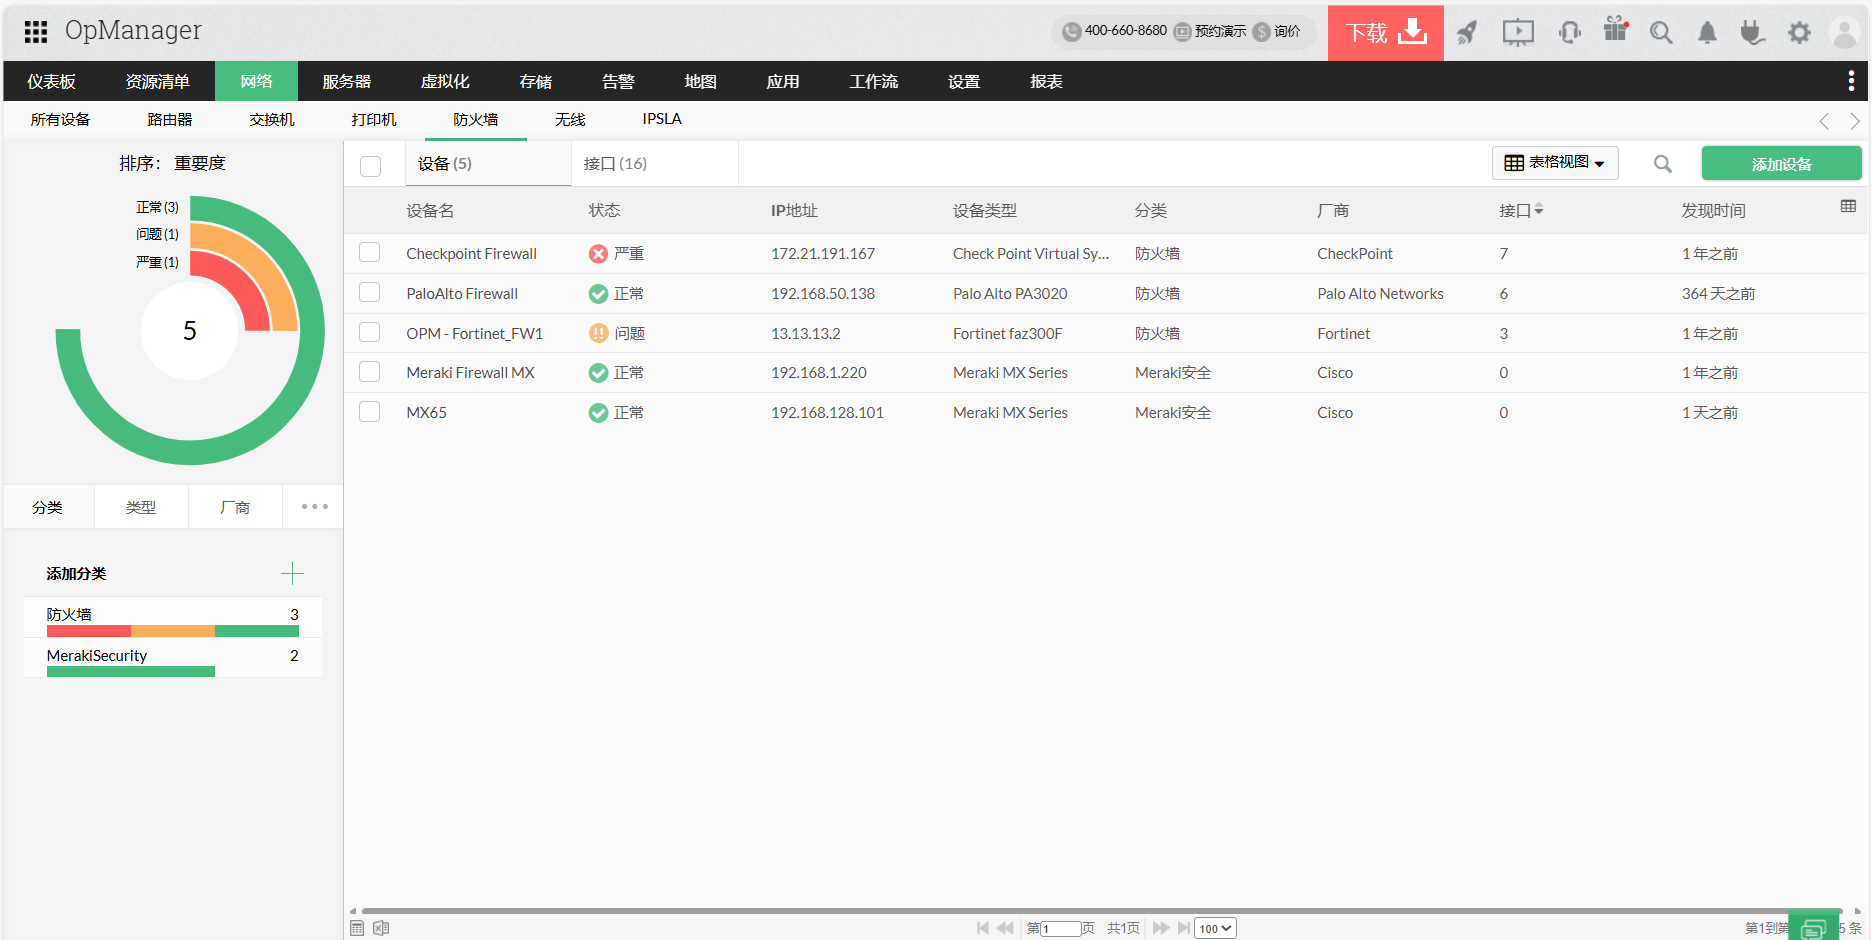
Task: Click the MerakiSecurity green status bar
Action: 131,672
